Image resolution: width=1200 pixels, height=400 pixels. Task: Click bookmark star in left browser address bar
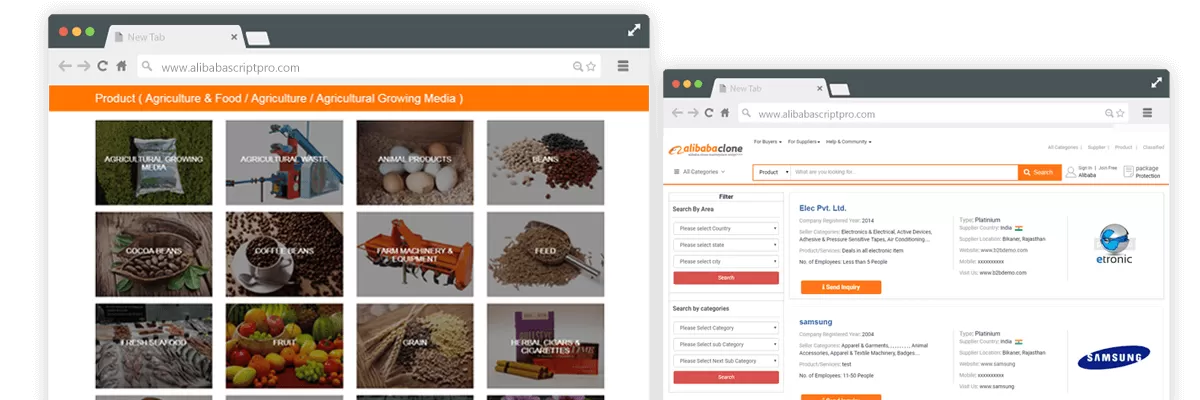point(591,67)
